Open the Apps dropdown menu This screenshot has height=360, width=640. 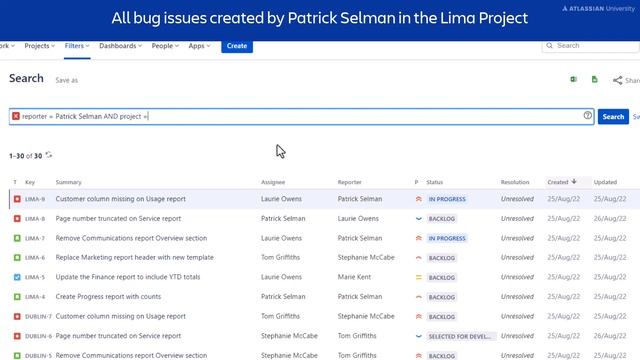[x=199, y=46]
